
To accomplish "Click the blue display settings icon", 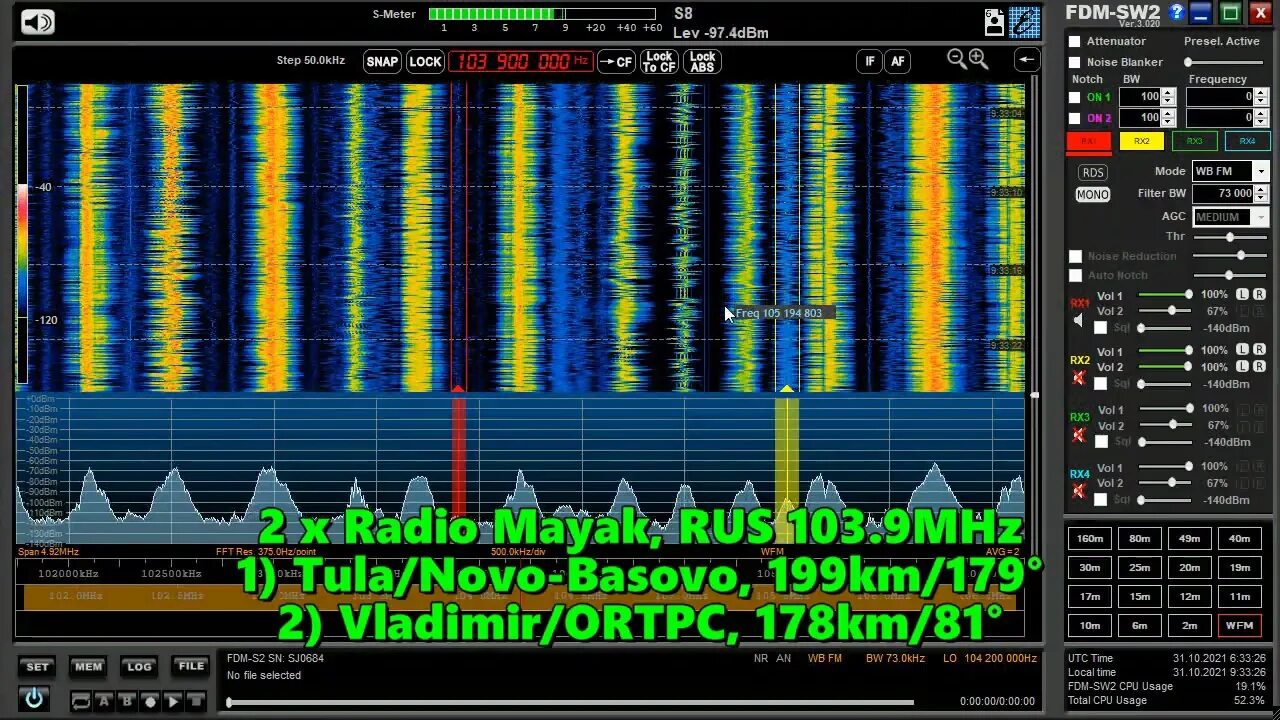I will tap(1025, 22).
